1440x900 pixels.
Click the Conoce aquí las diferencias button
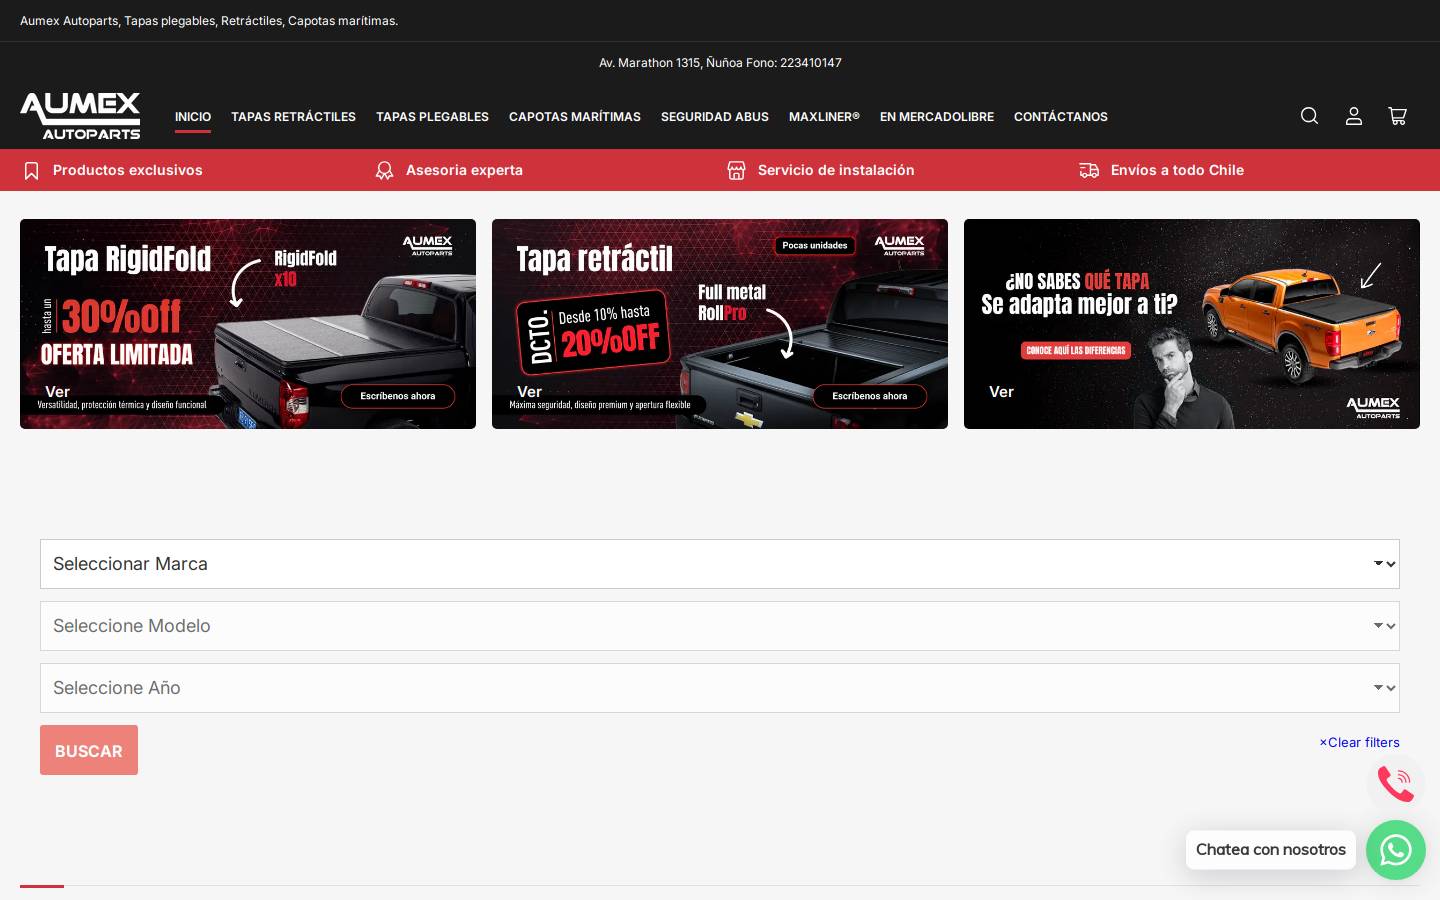click(1076, 350)
